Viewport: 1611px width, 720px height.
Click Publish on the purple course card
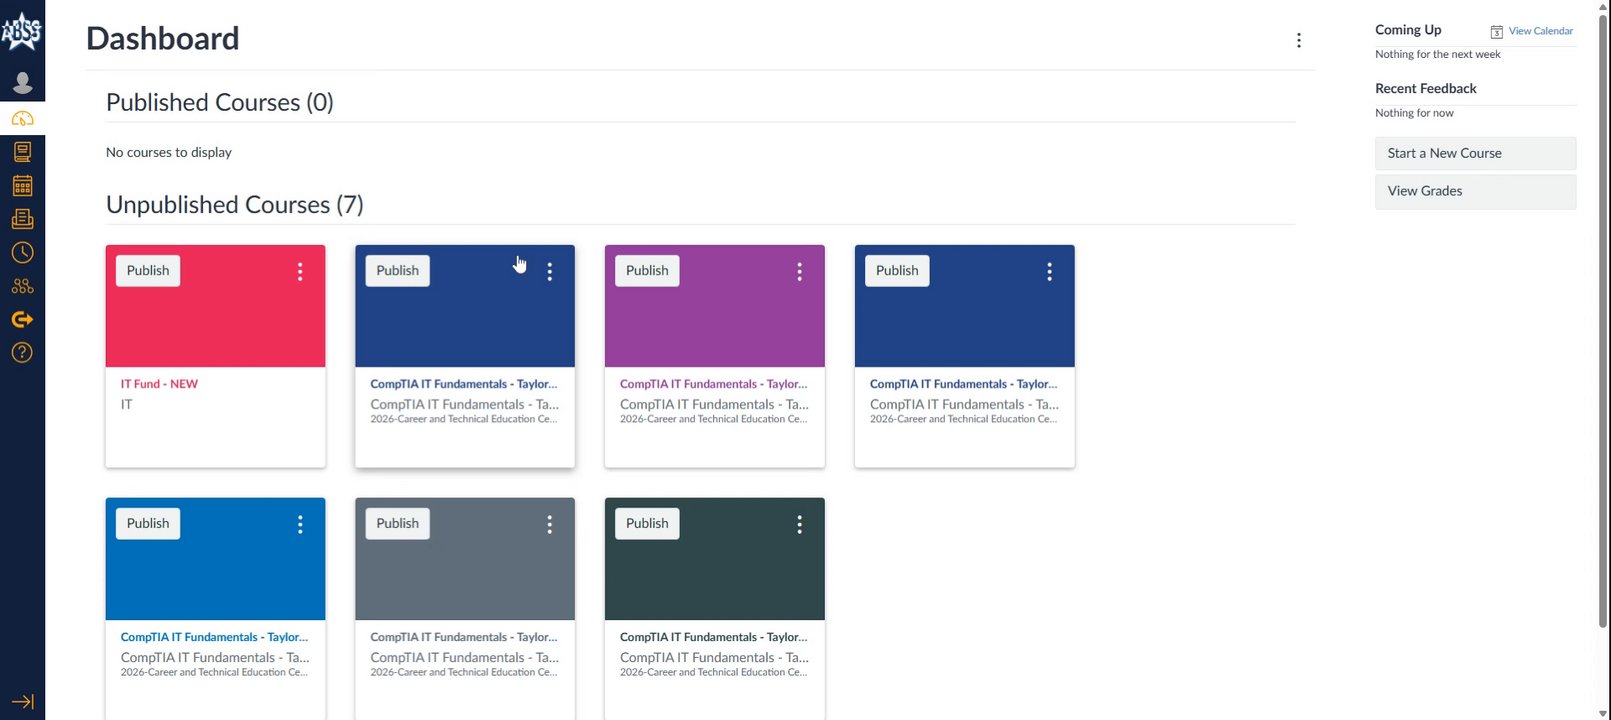(647, 271)
